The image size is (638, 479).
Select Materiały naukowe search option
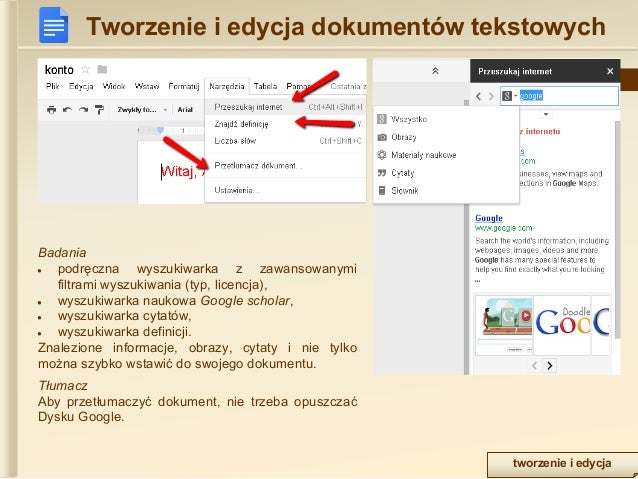[x=446, y=155]
